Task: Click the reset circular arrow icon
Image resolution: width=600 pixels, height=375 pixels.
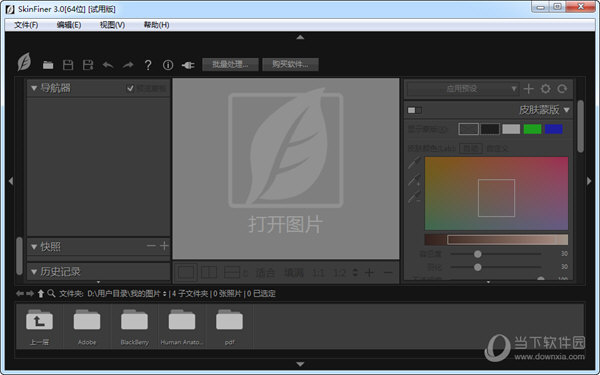Action: tap(562, 89)
